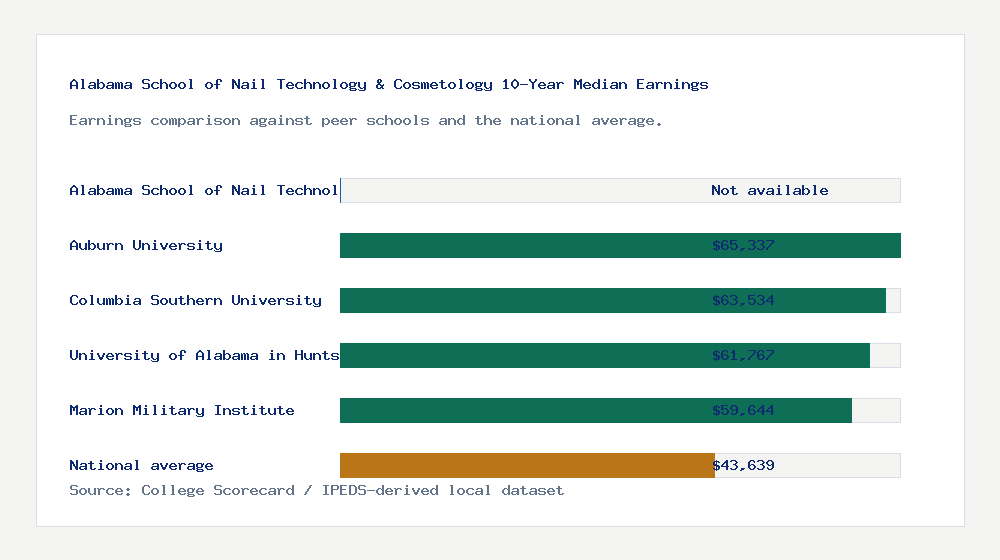Click the orange National average bar
Image resolution: width=1000 pixels, height=560 pixels.
[x=527, y=466]
